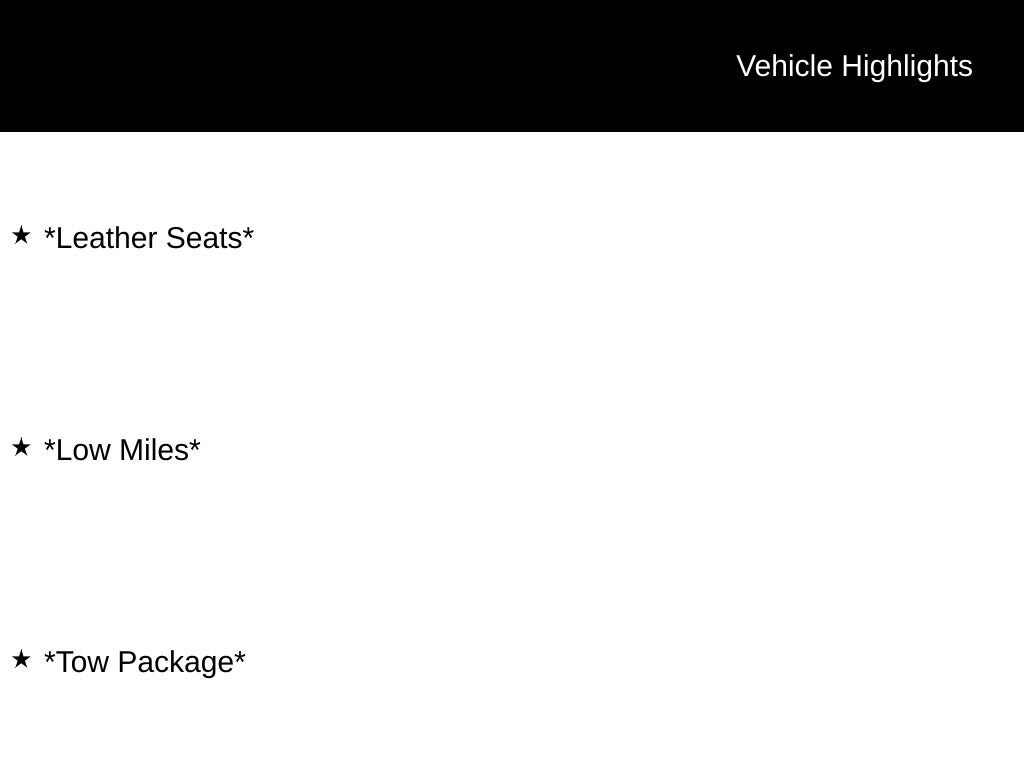Click the *Tow Package* highlight text
The height and width of the screenshot is (768, 1024).
[x=144, y=662]
